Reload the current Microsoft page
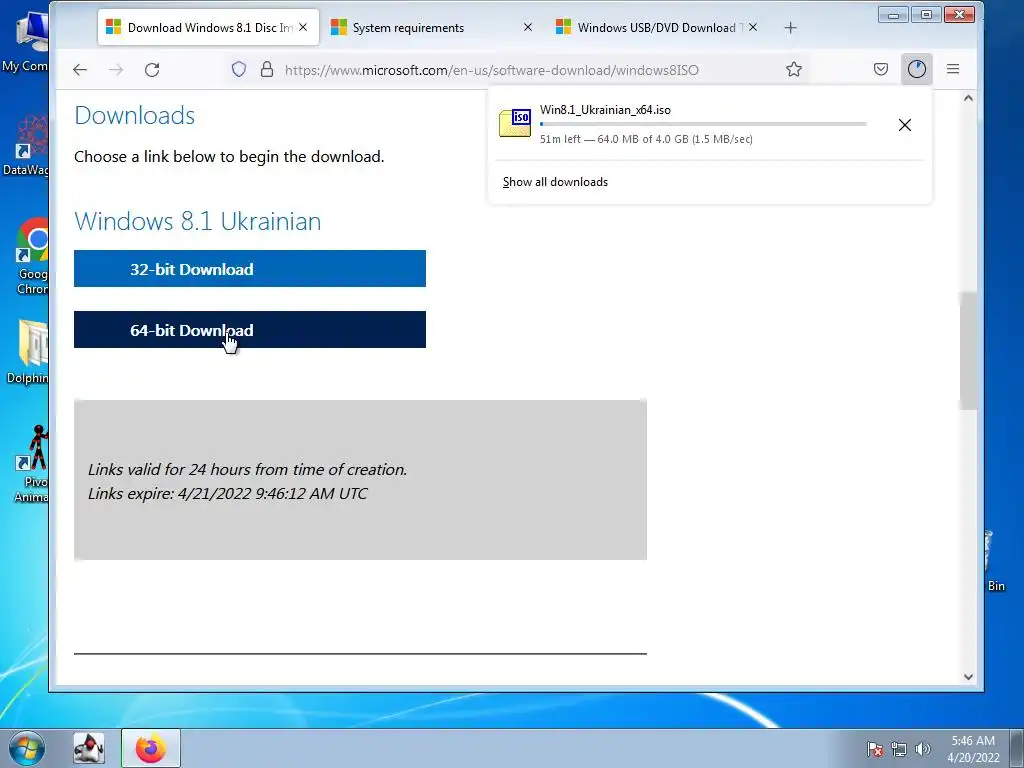The width and height of the screenshot is (1024, 768). 152,69
